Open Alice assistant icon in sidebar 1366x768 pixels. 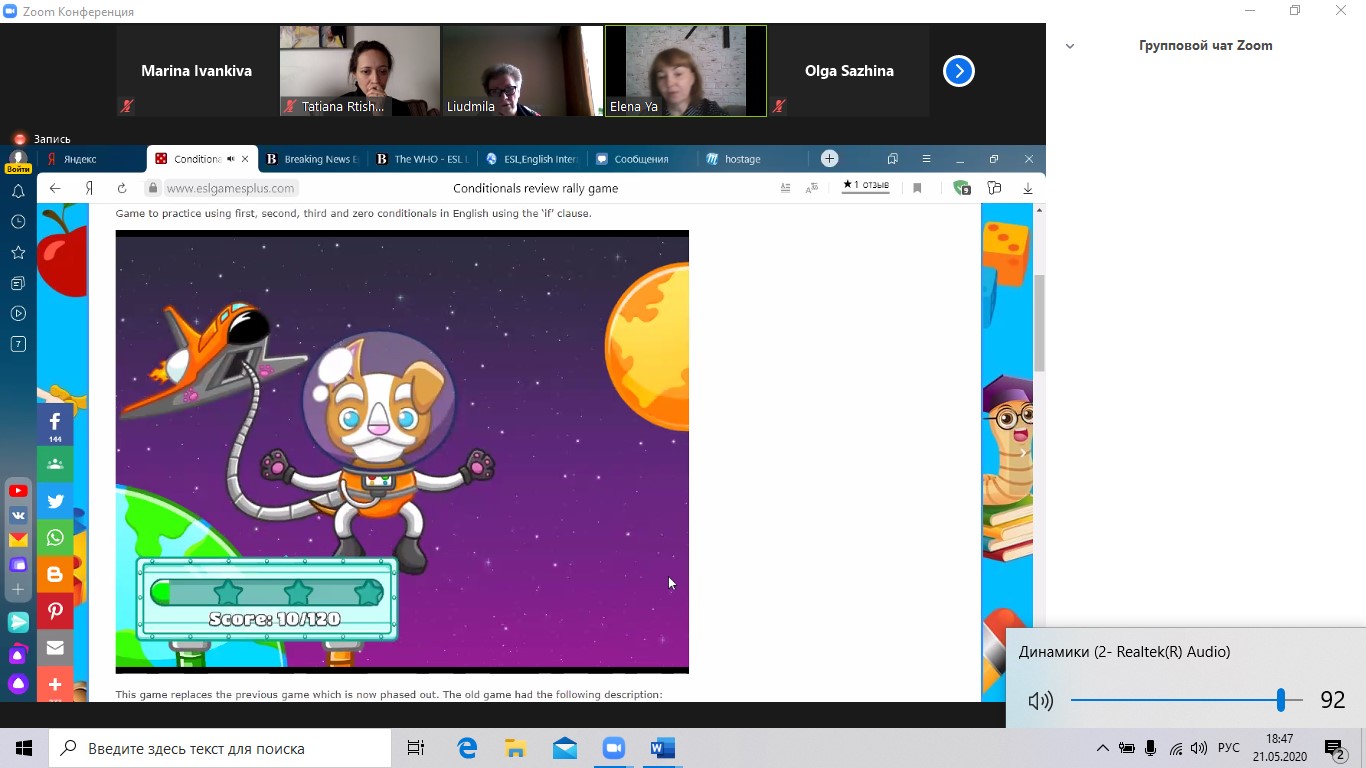18,684
